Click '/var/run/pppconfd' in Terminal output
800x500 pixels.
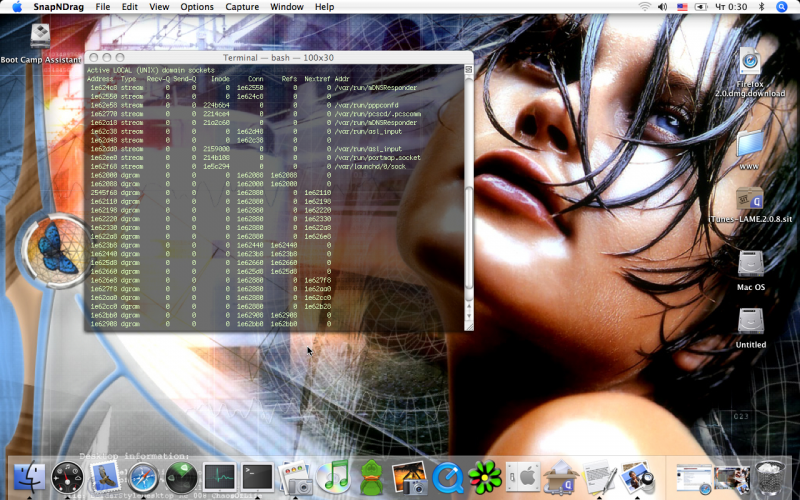coord(366,105)
